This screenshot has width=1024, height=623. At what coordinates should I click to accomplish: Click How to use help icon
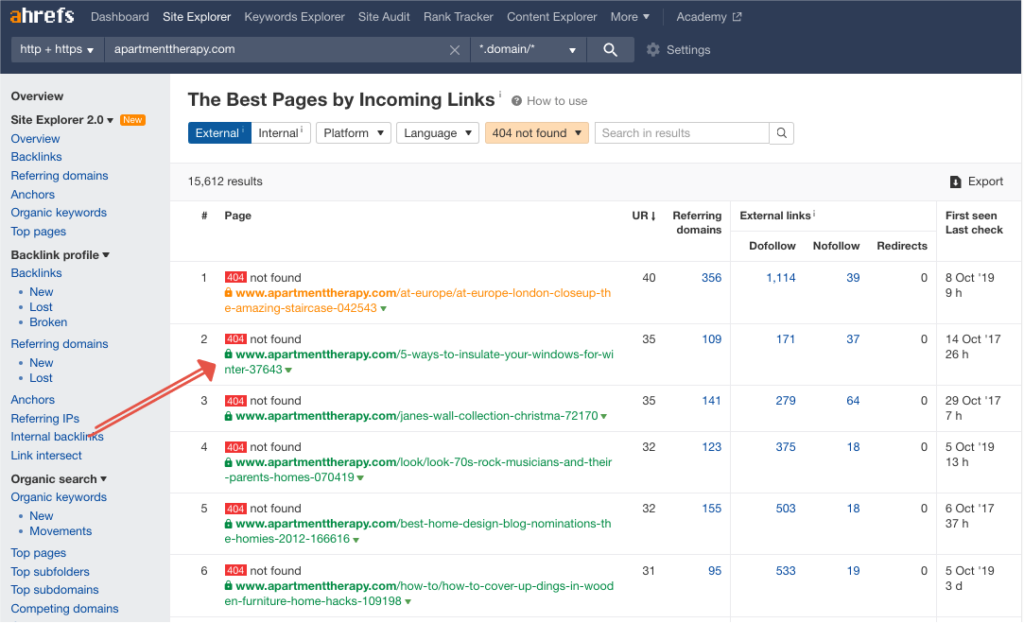[517, 101]
